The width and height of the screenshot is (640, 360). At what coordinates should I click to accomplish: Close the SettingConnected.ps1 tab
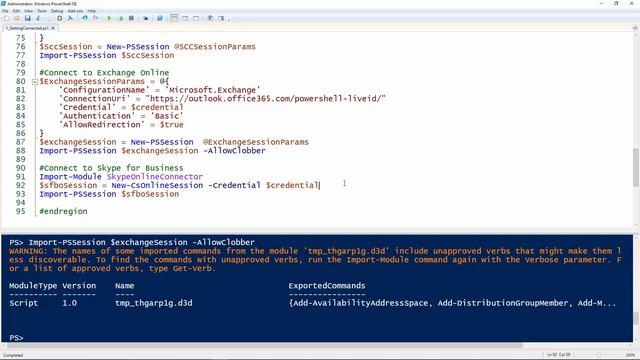click(53, 28)
